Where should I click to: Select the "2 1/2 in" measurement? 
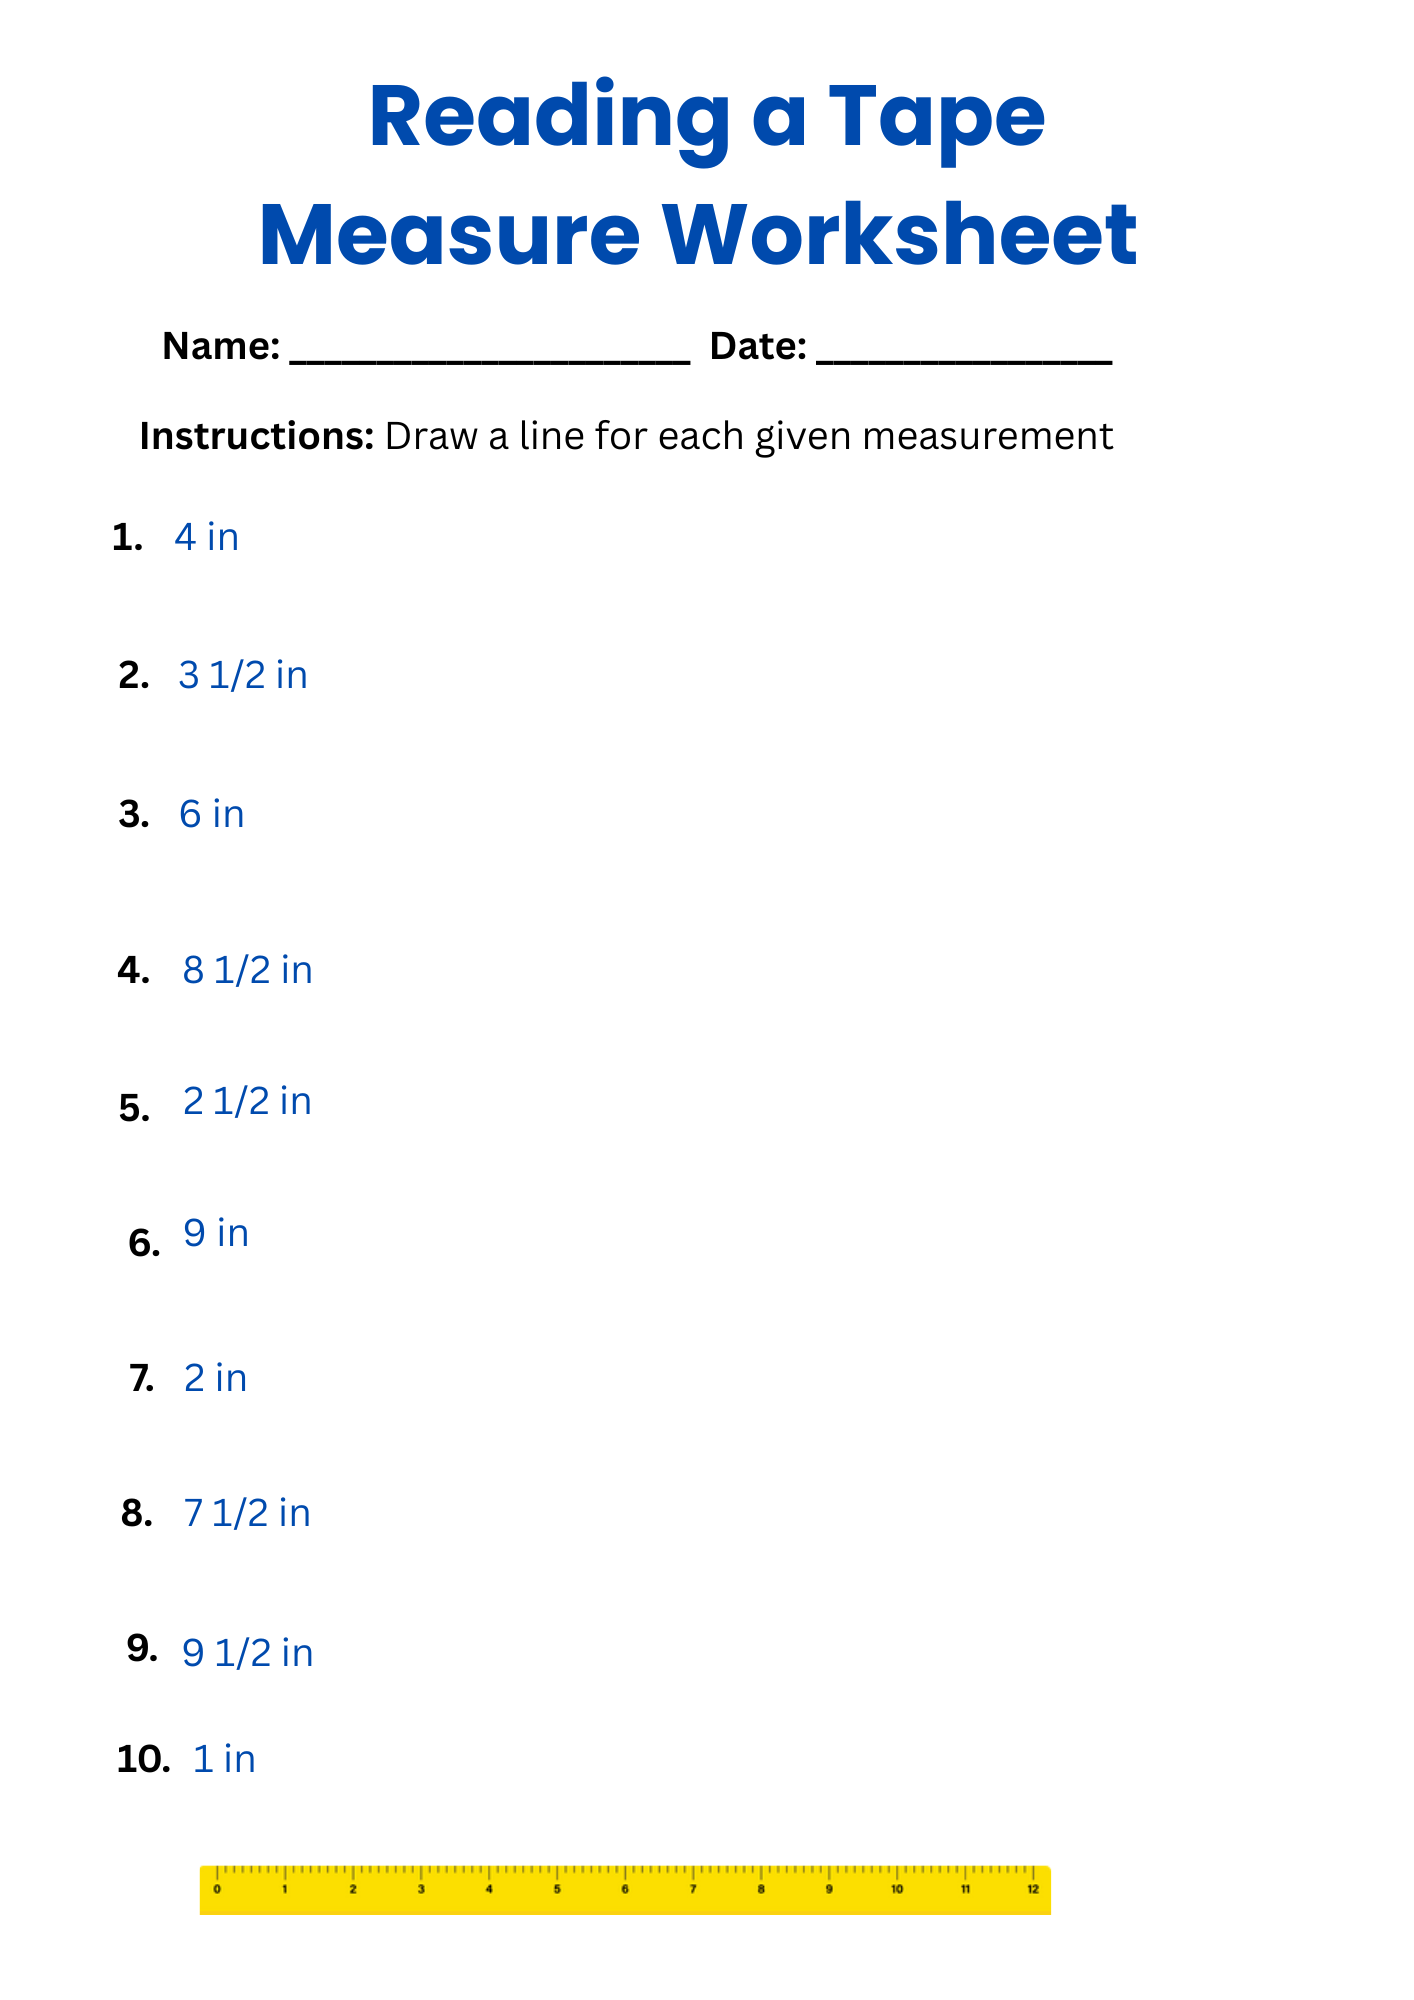247,1101
